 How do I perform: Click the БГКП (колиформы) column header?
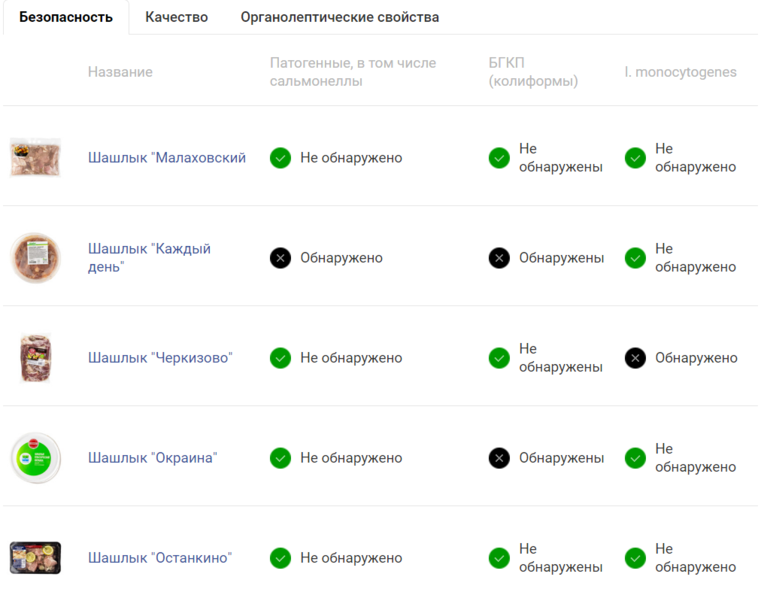tap(533, 72)
